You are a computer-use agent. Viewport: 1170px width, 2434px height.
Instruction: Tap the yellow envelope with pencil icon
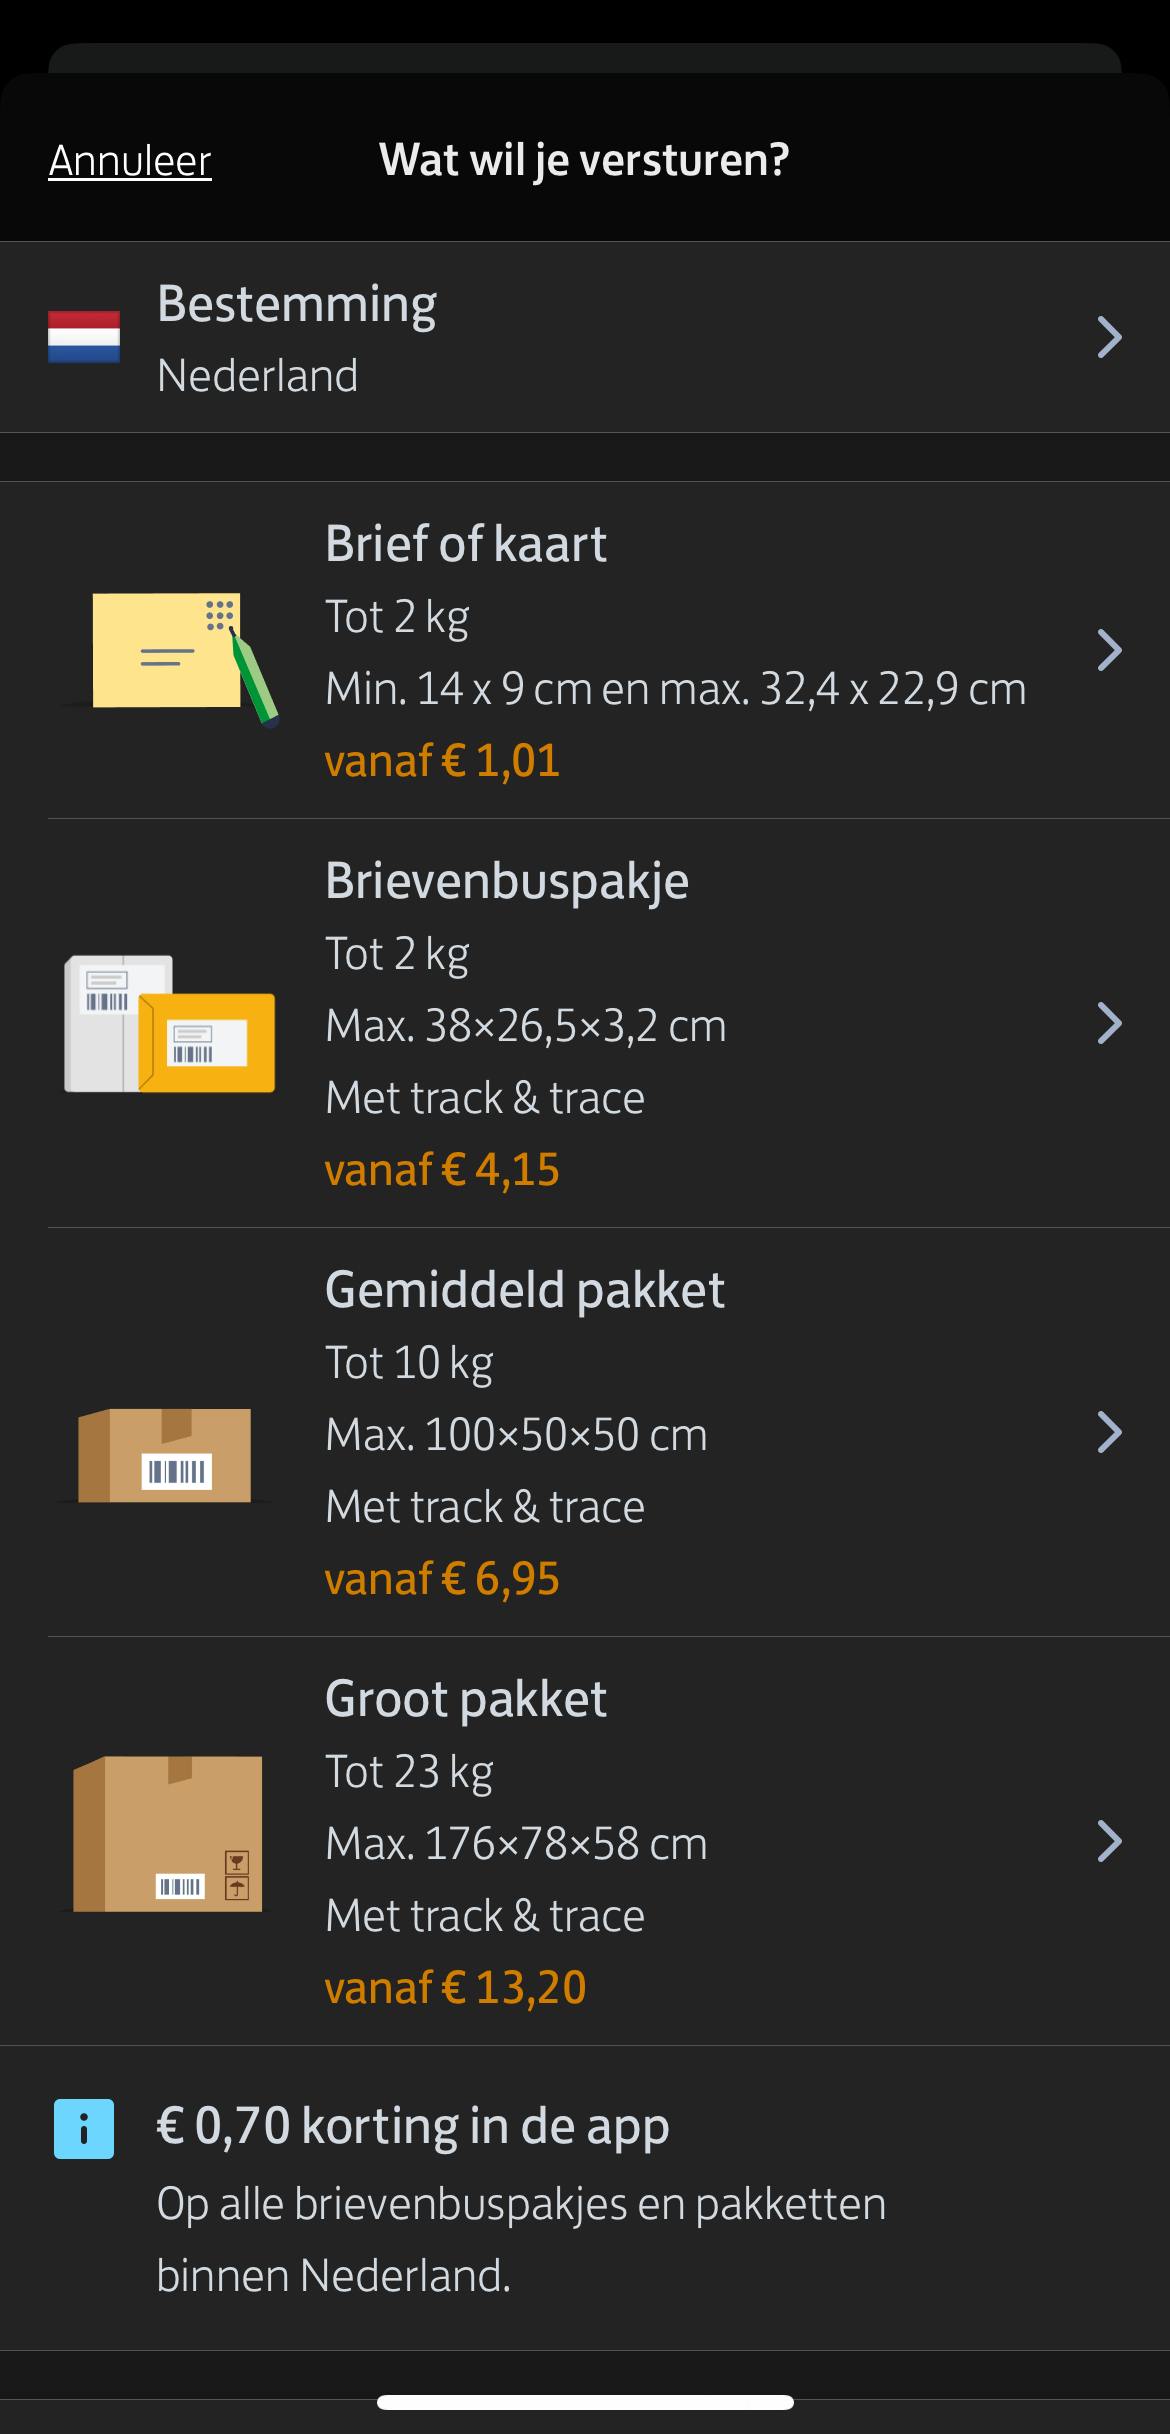coord(171,655)
